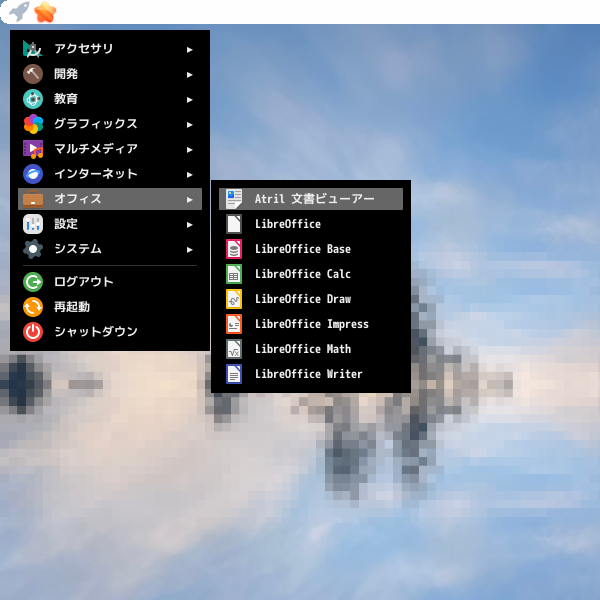The height and width of the screenshot is (600, 600).
Task: Choose ログアウト to log out
Action: pos(110,282)
